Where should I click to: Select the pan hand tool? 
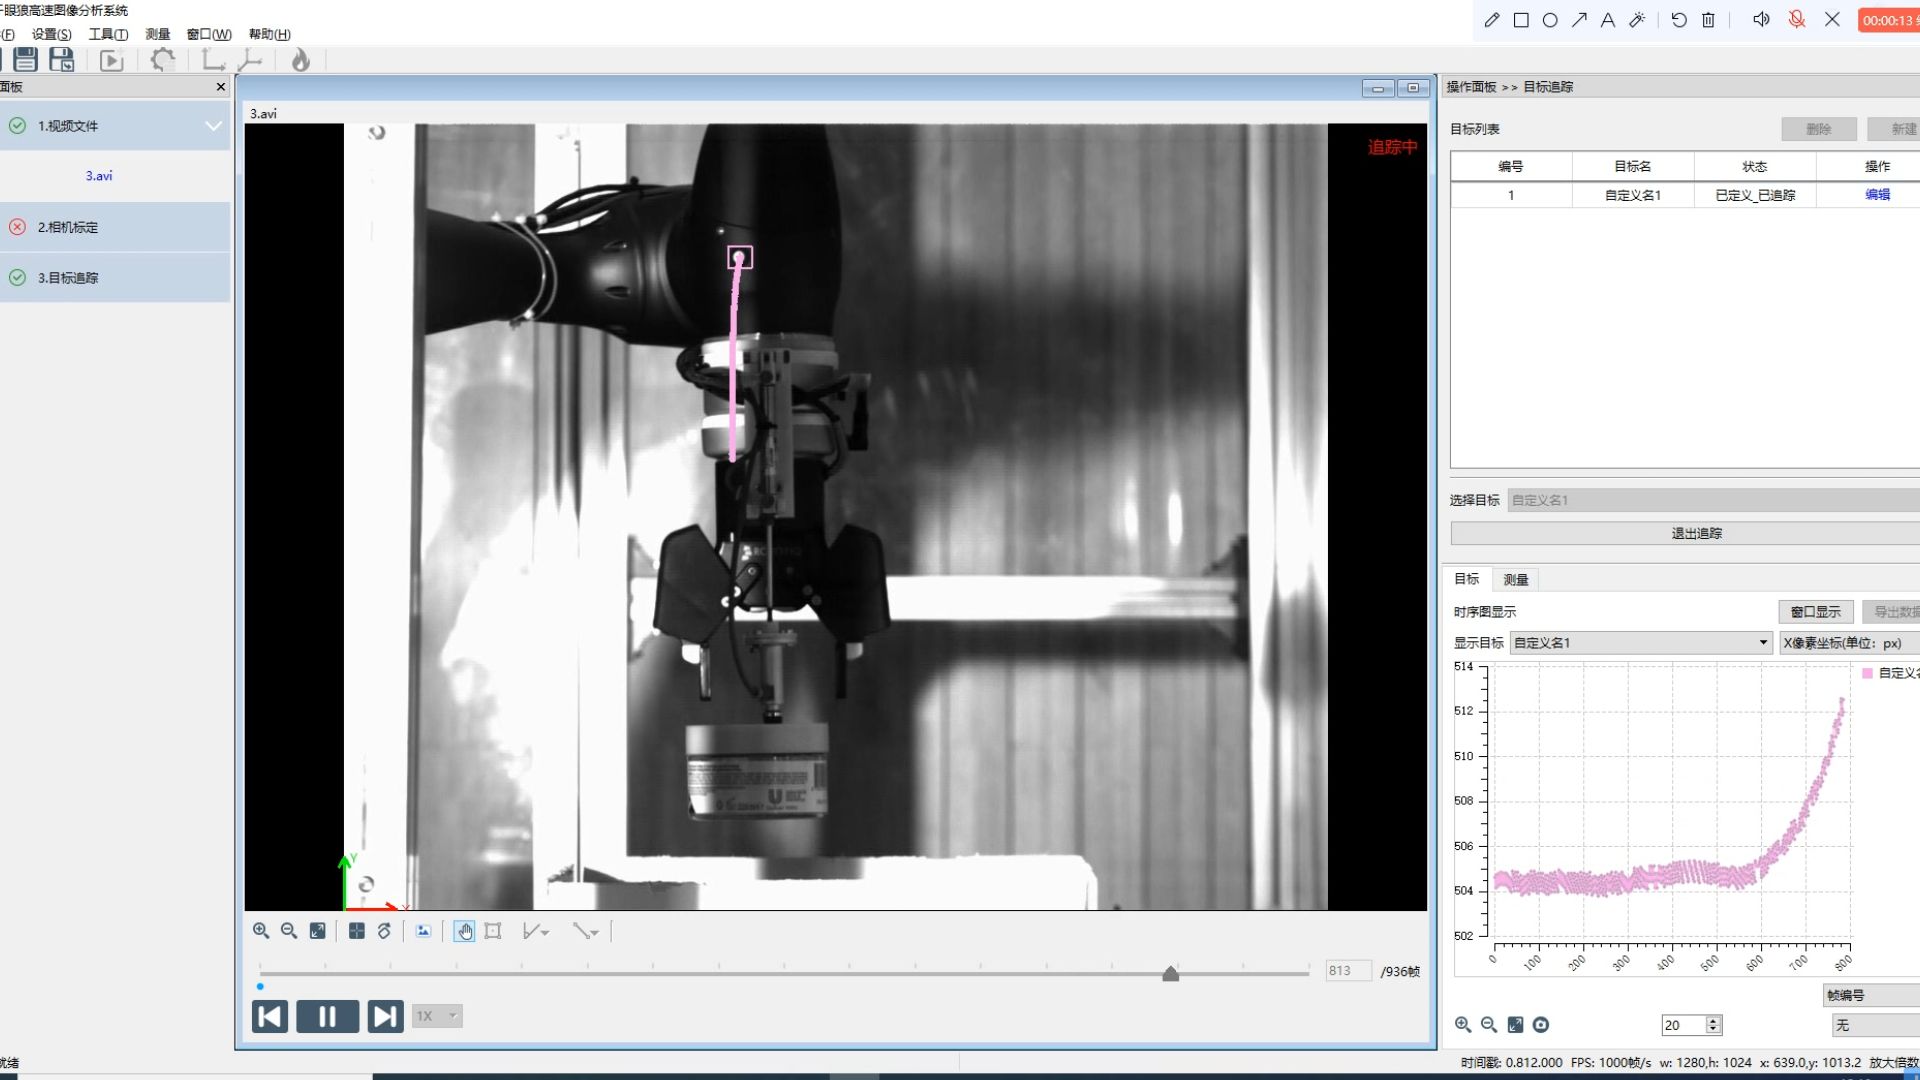464,931
